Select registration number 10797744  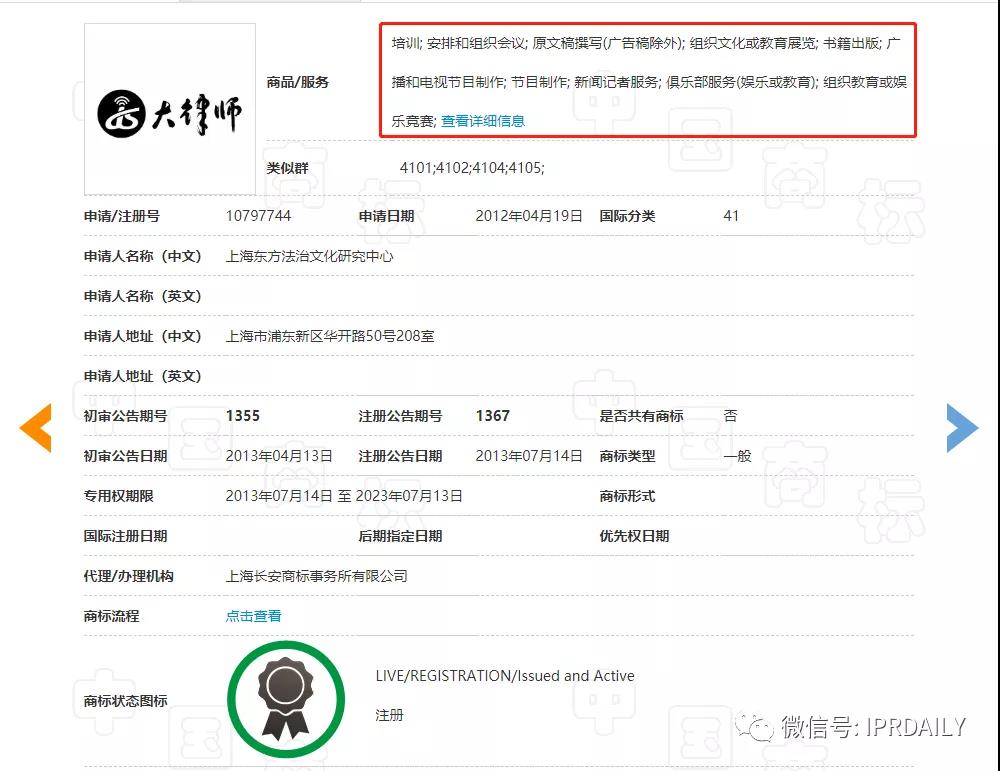[x=258, y=216]
